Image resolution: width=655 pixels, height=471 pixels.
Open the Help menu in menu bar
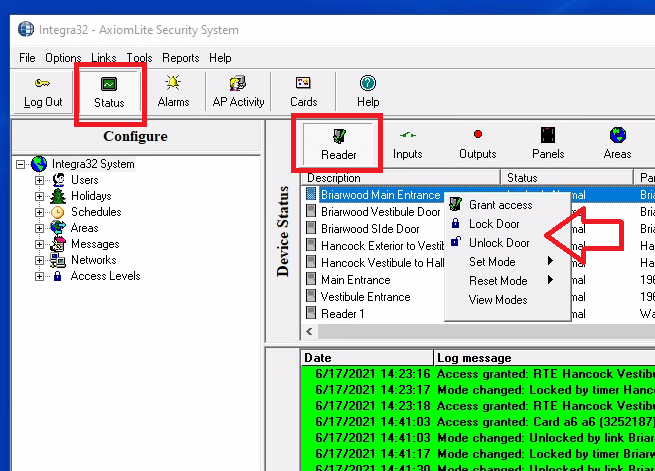click(x=220, y=58)
